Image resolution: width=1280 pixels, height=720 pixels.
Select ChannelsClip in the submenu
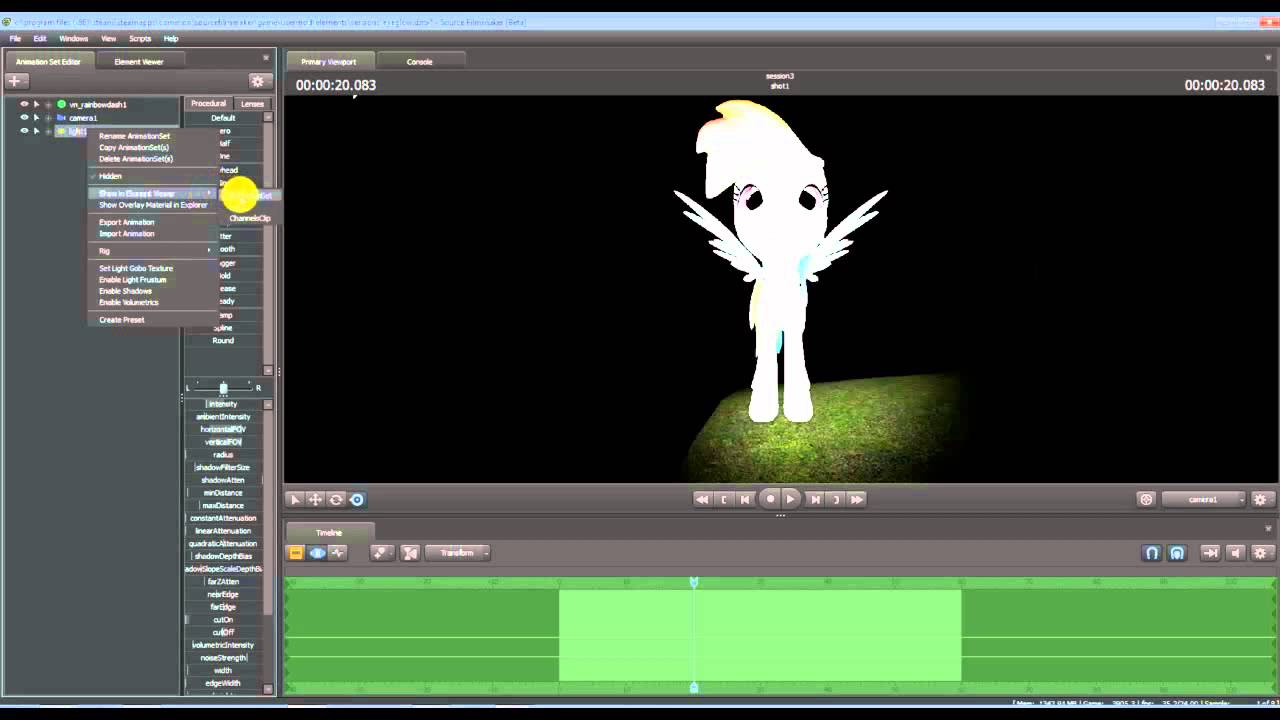(249, 218)
